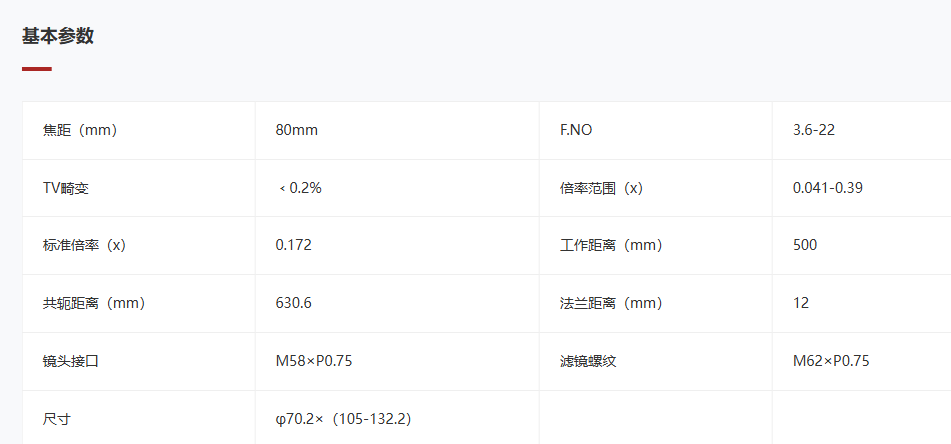Click the 0.172 standard magnification value
951x444 pixels.
tap(294, 246)
